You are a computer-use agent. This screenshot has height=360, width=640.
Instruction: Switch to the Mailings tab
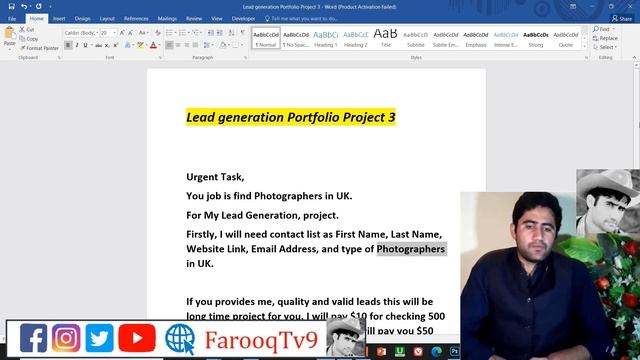pyautogui.click(x=167, y=19)
